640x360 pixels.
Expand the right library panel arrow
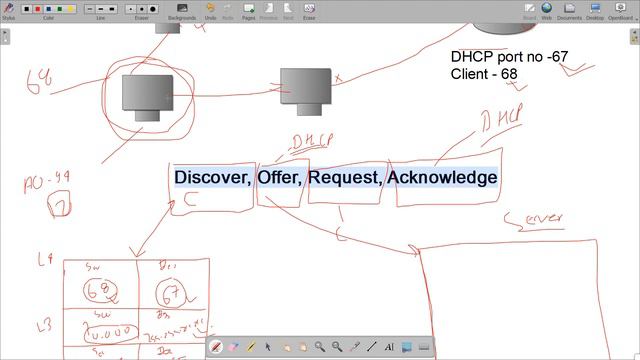634,36
